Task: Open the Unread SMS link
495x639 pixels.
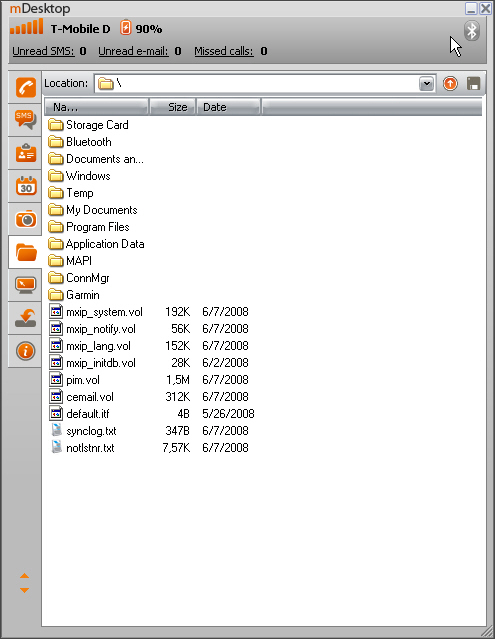Action: (x=43, y=51)
